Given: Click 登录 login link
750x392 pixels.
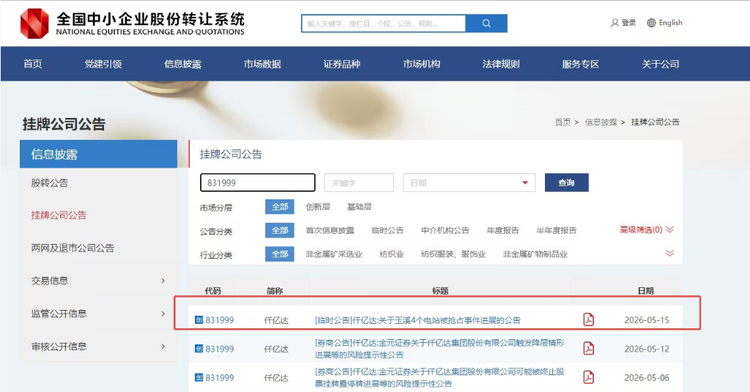Looking at the screenshot, I should point(629,23).
